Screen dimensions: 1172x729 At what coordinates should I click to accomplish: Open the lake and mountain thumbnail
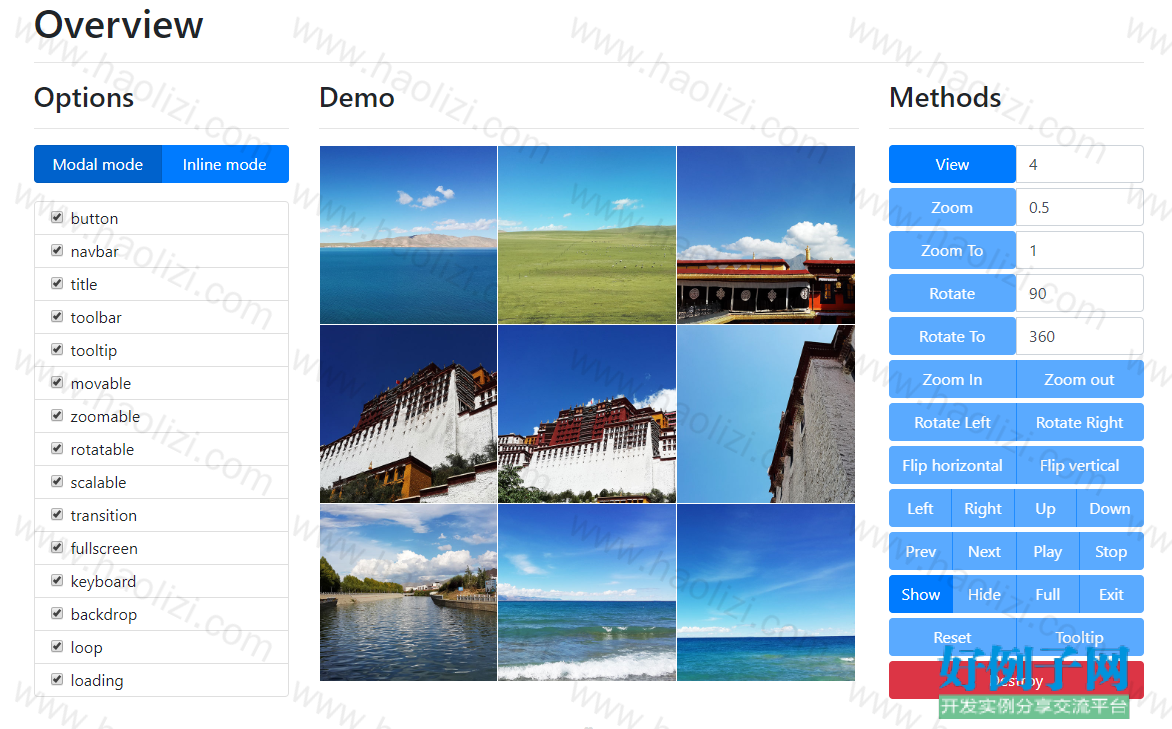click(408, 235)
